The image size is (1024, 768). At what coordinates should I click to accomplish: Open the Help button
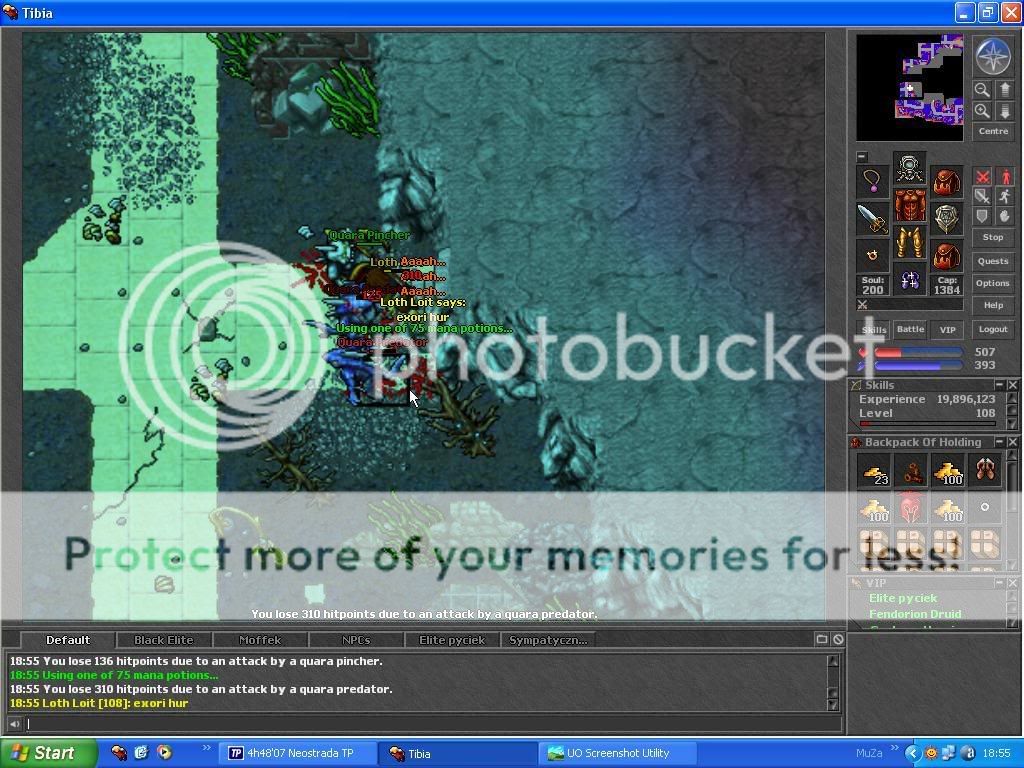tap(993, 305)
